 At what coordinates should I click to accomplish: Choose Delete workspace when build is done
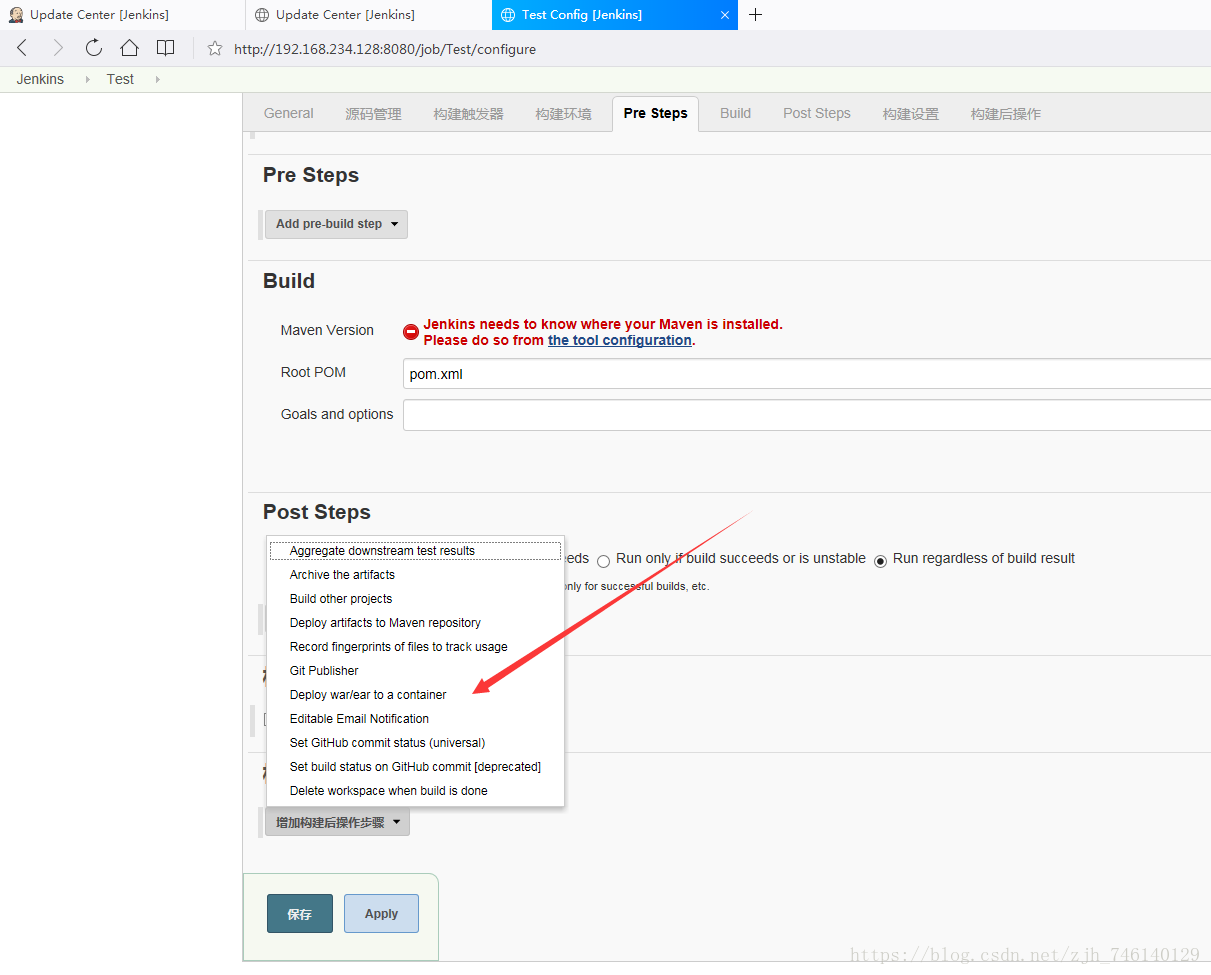(415, 791)
